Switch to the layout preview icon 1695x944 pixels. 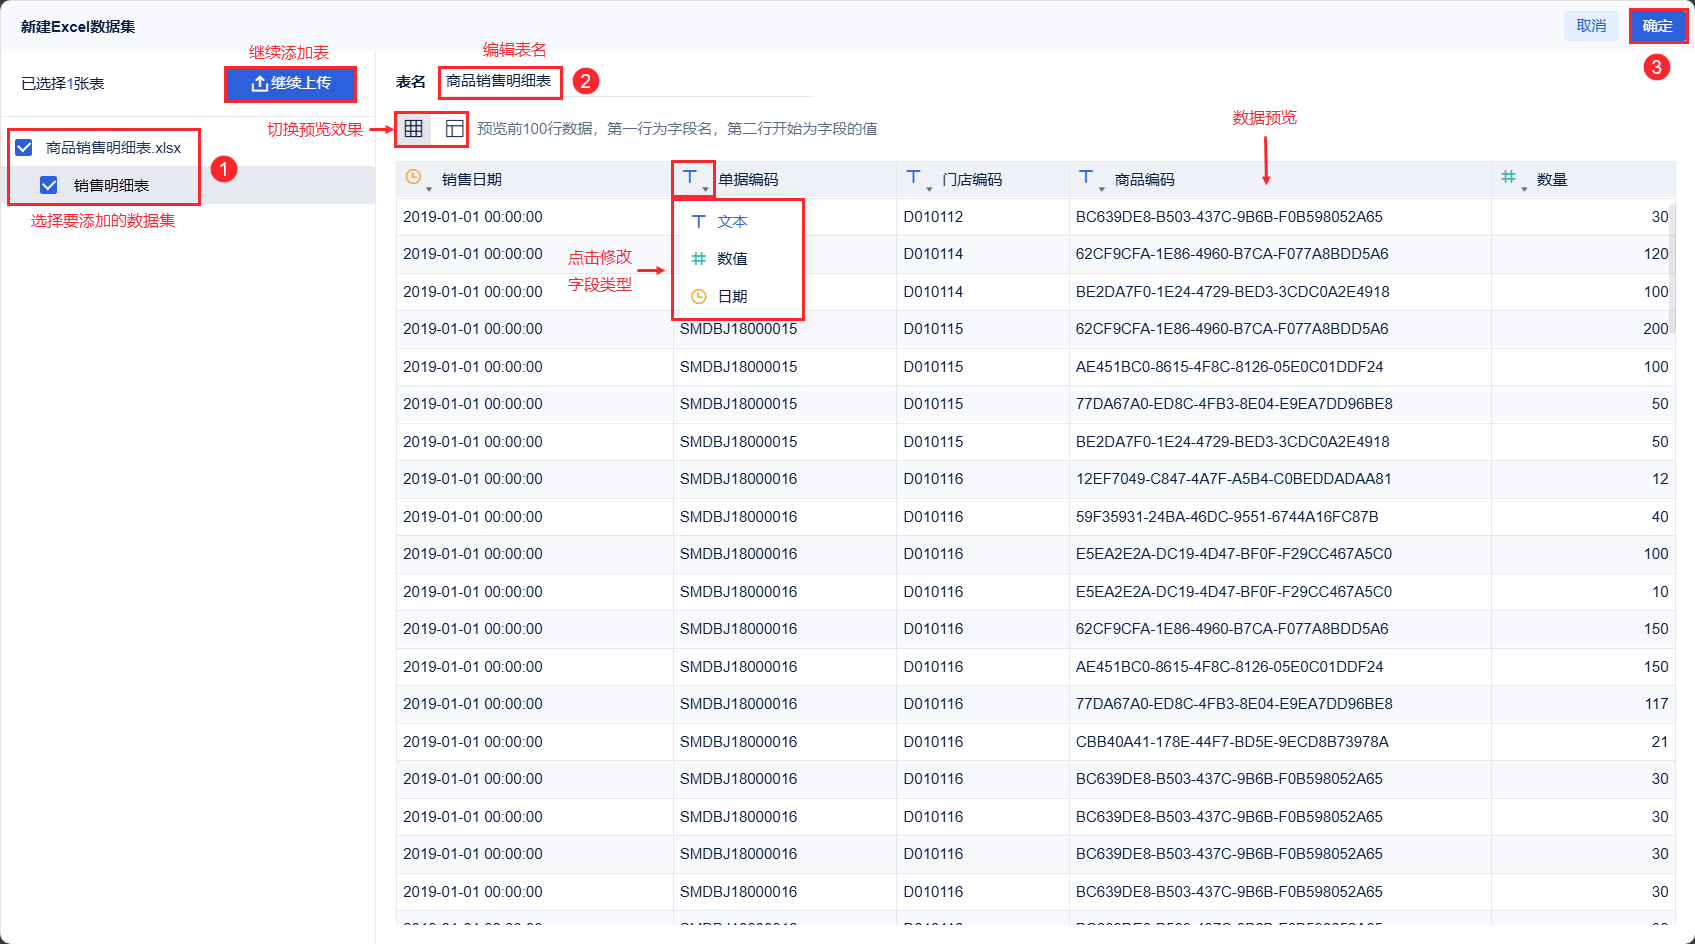pos(454,128)
